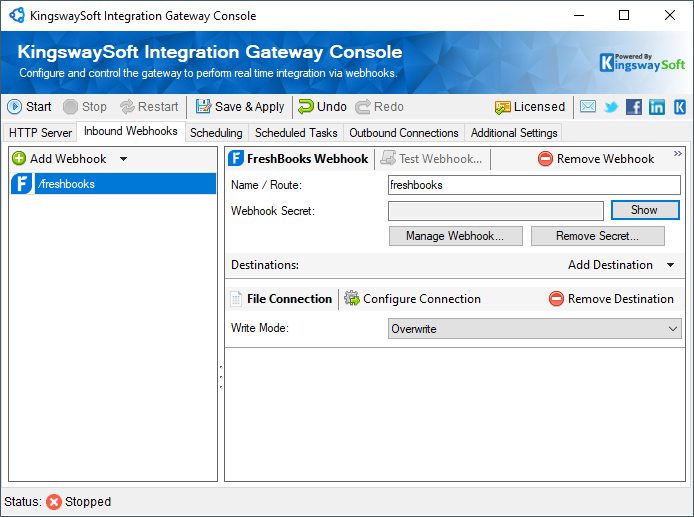Viewport: 694px width, 517px height.
Task: Save & Apply the configuration
Action: (x=240, y=107)
